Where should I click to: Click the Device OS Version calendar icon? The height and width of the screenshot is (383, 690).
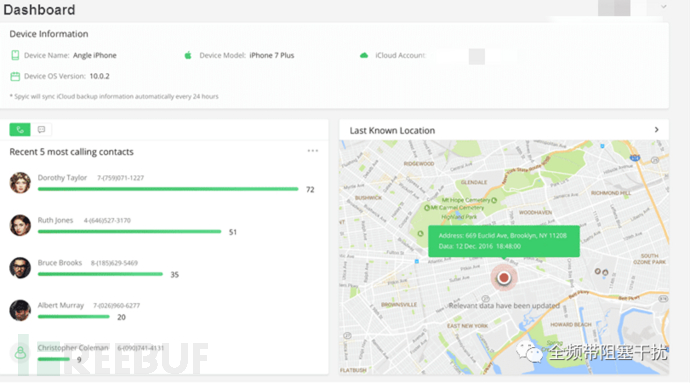(x=15, y=76)
